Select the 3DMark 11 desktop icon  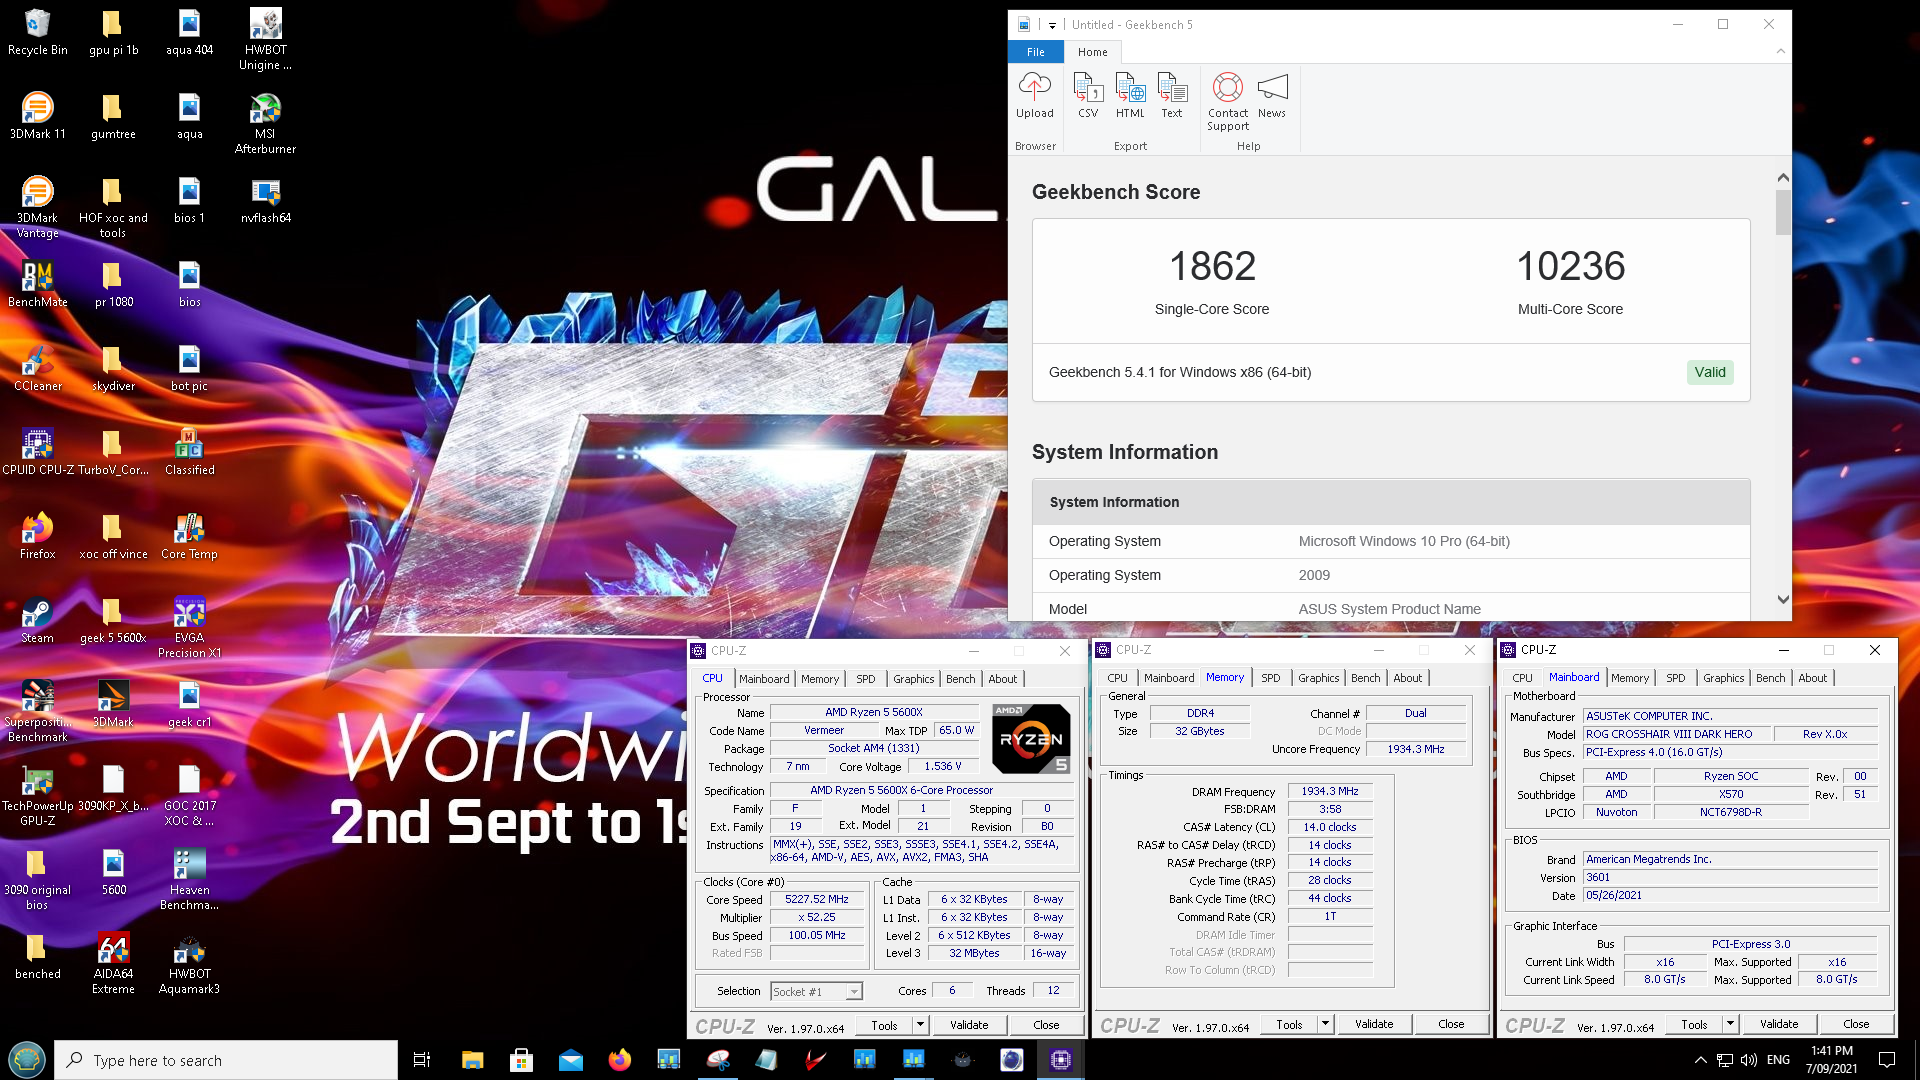pos(38,116)
